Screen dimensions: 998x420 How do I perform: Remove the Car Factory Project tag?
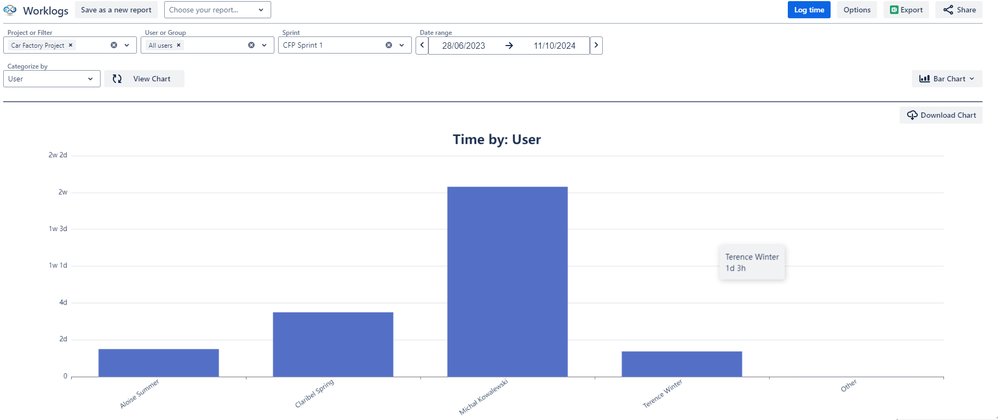(x=71, y=45)
